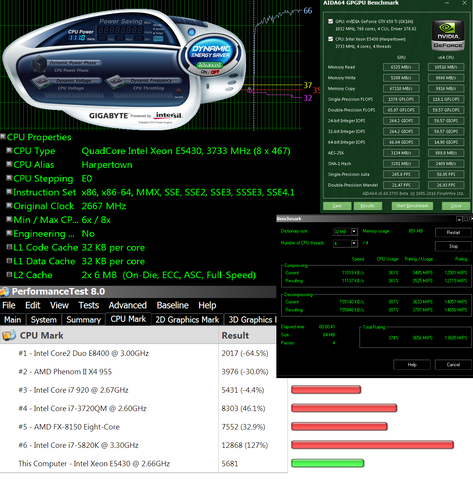This screenshot has width=473, height=480.
Task: Click the icon beside CPU Alias row
Action: point(9,164)
